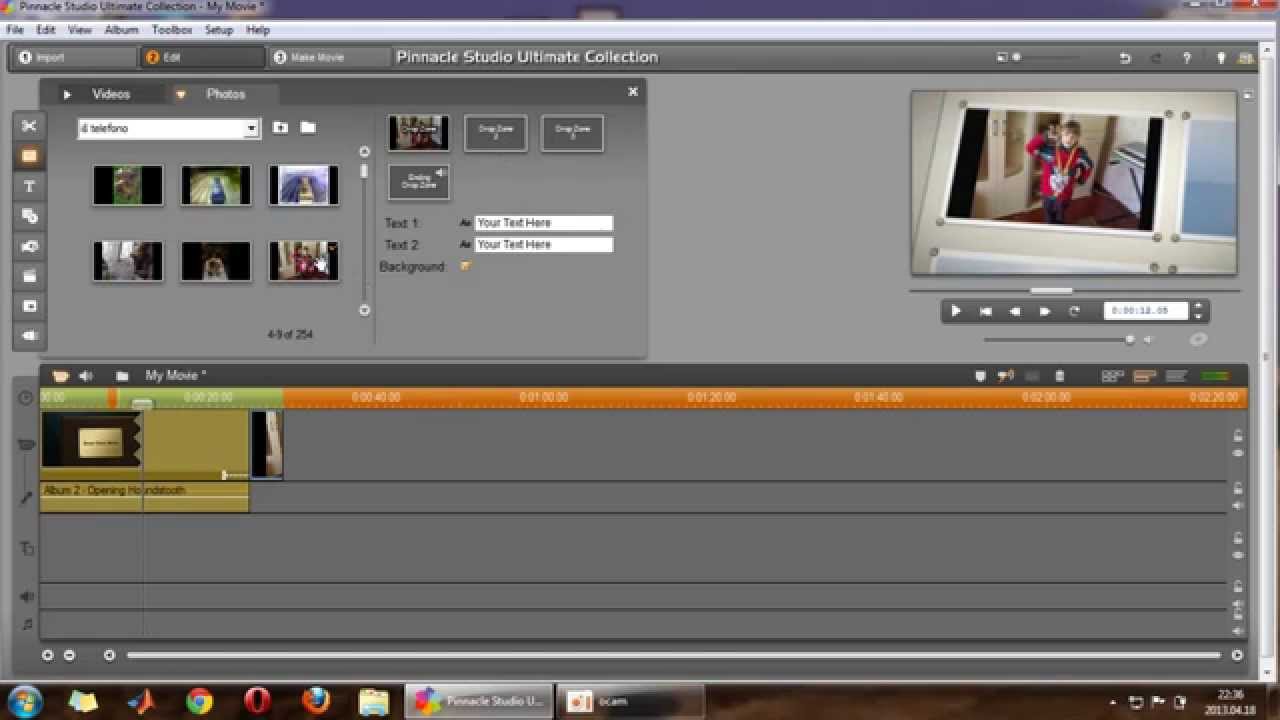1280x720 pixels.
Task: Adjust the top preview size slider
Action: tap(1017, 57)
